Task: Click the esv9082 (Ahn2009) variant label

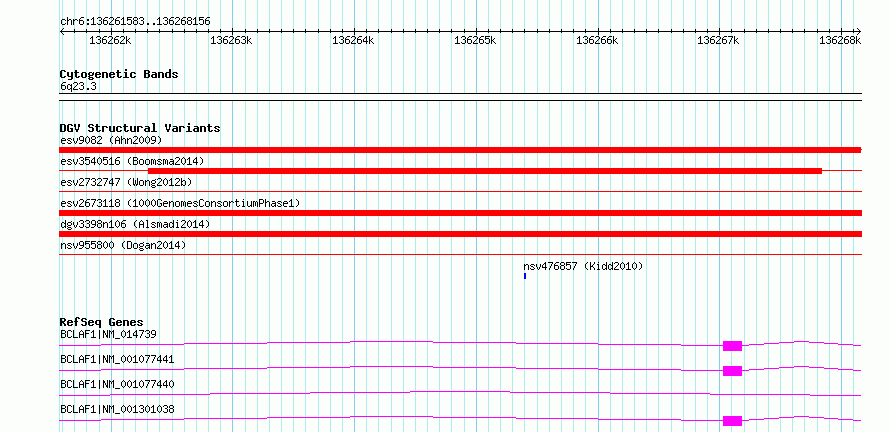Action: tap(111, 140)
